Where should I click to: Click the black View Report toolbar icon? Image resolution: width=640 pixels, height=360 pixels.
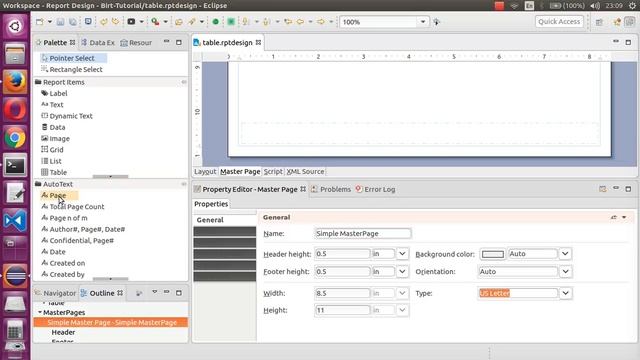pos(131,22)
